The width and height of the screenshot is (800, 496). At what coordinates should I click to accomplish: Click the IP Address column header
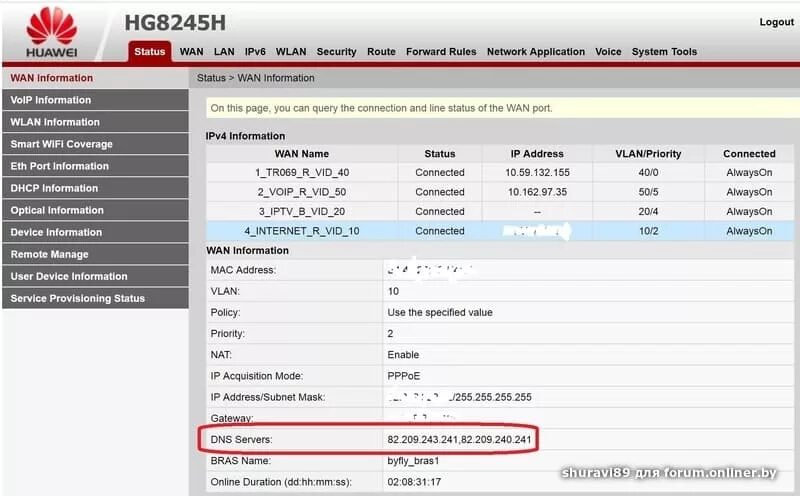click(x=537, y=154)
